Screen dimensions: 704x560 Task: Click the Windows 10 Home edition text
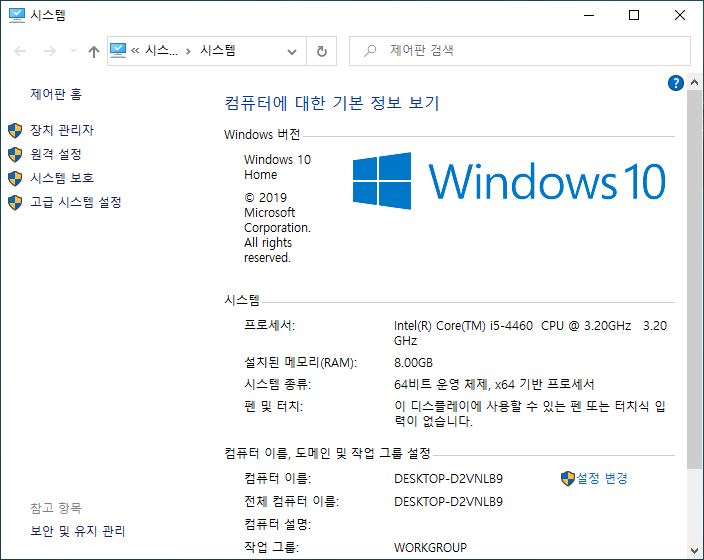277,167
